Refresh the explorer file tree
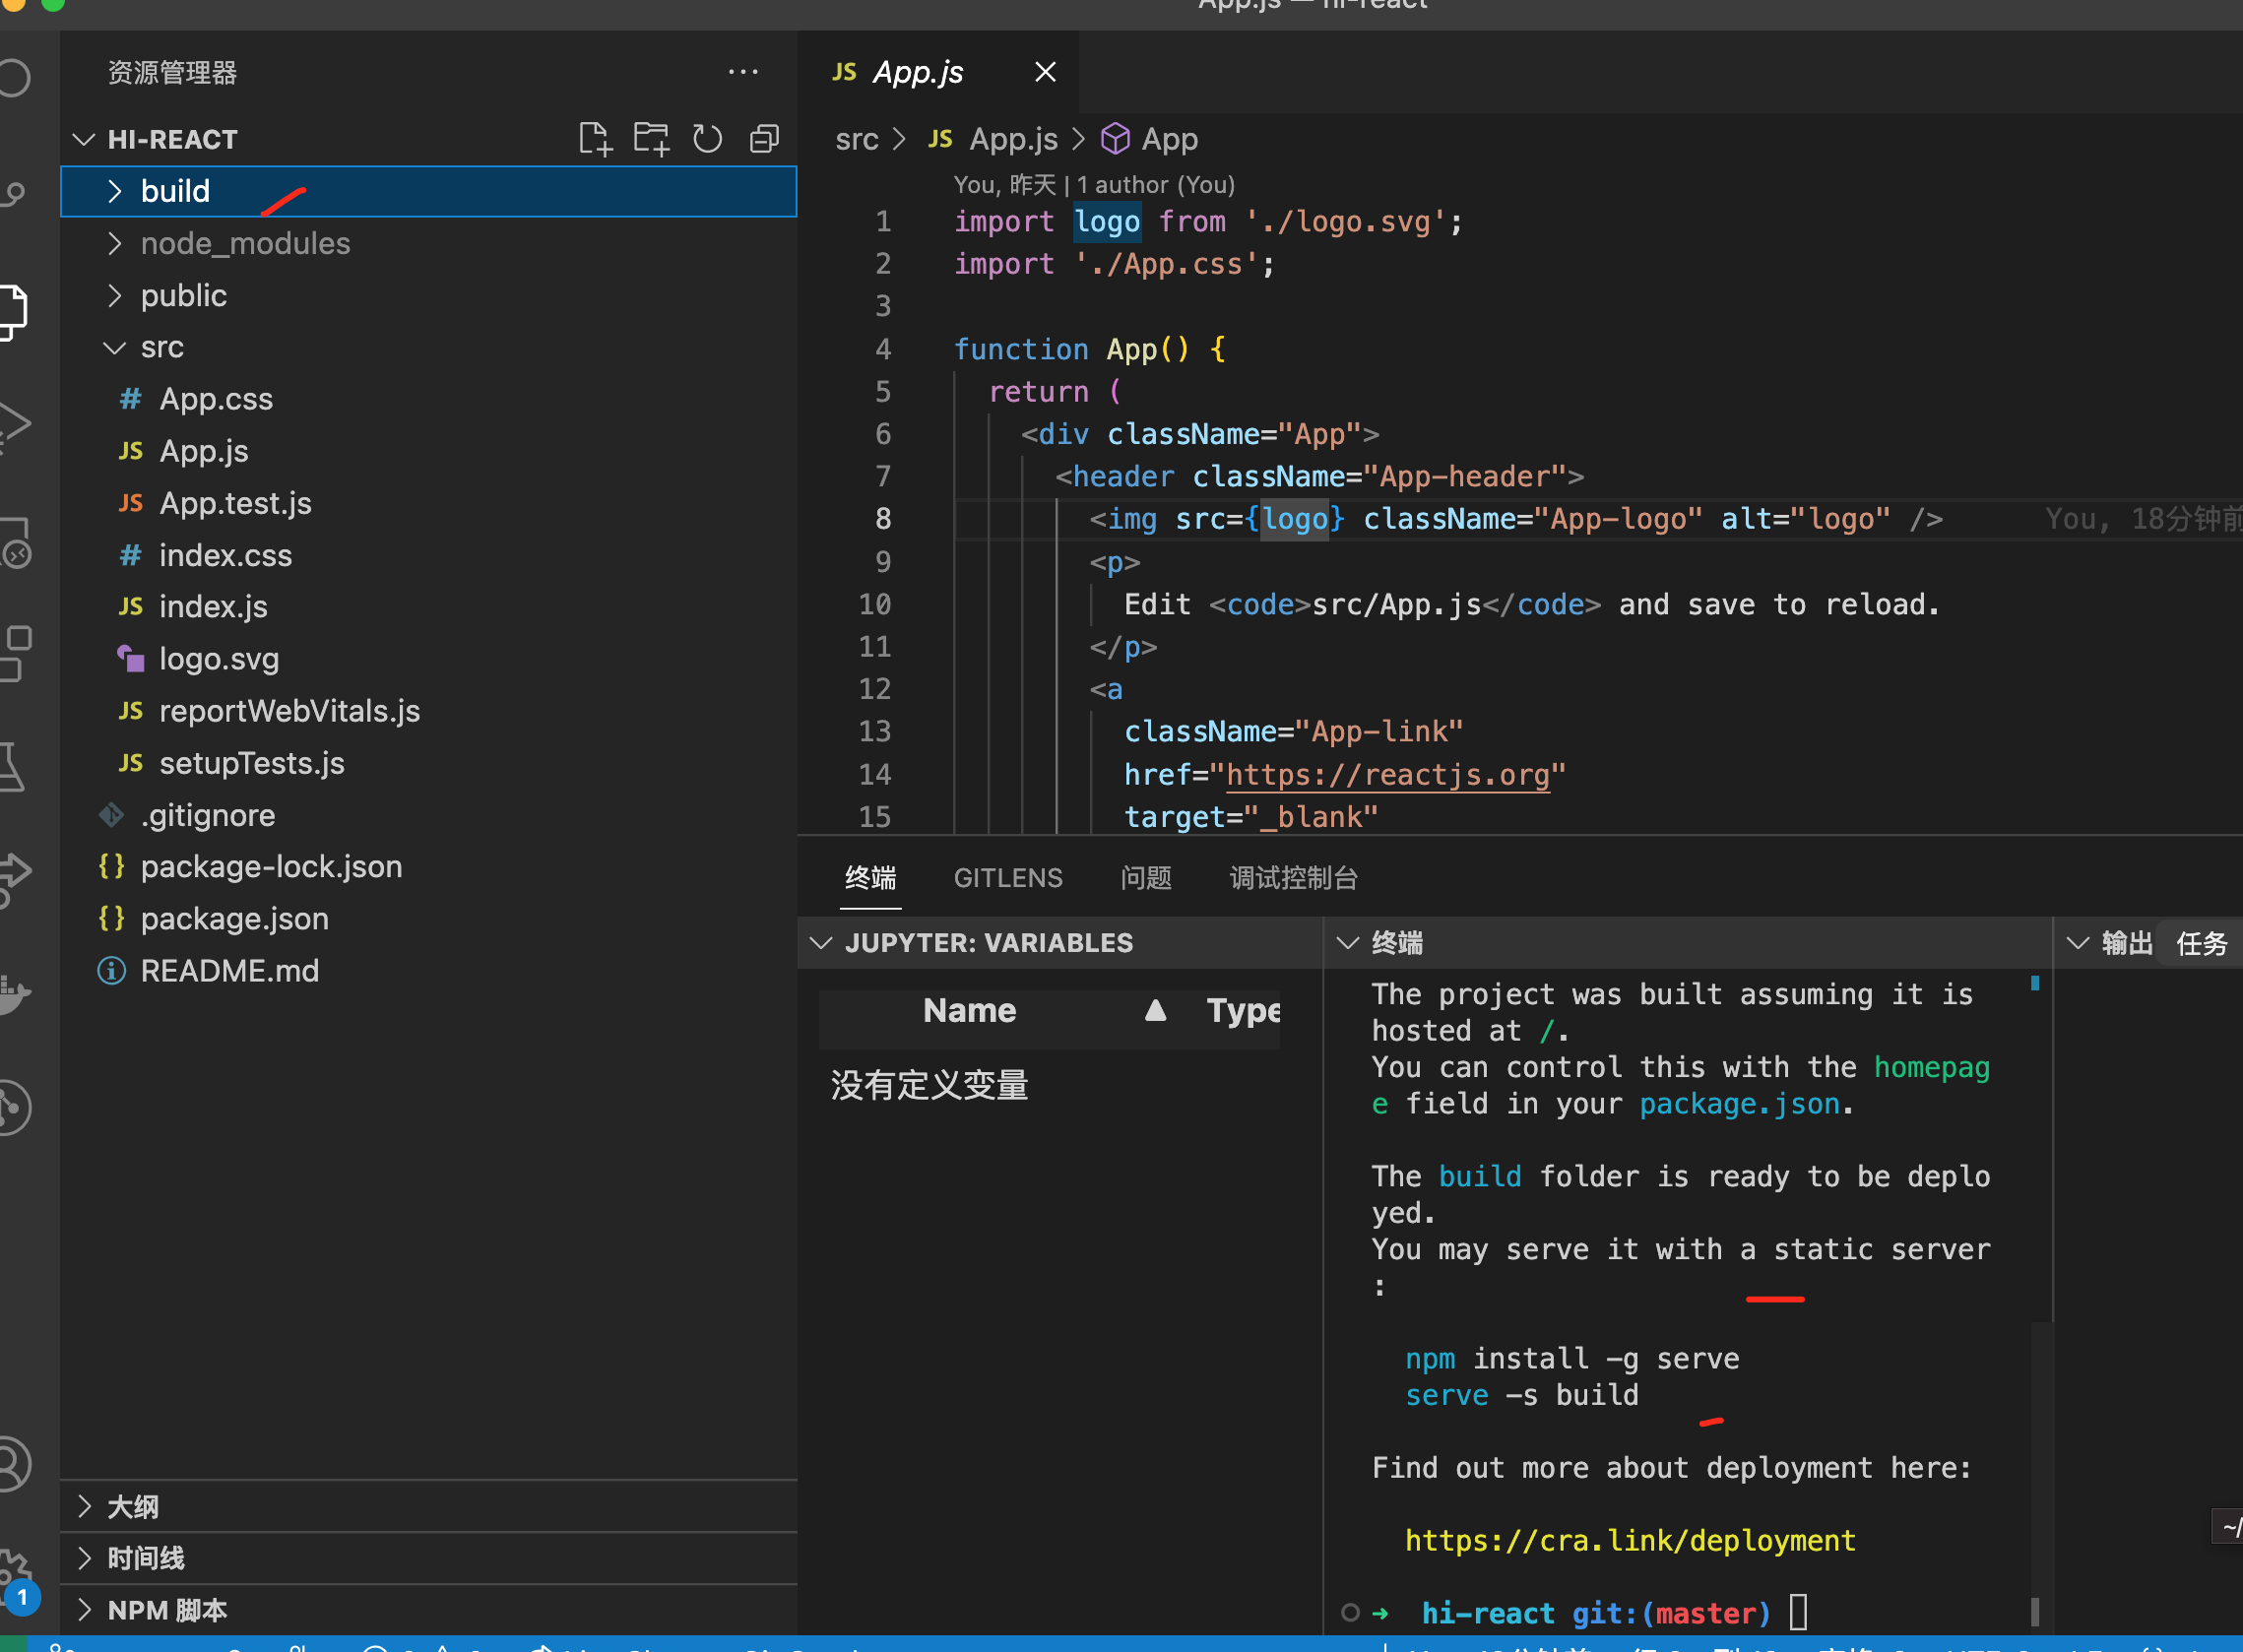This screenshot has width=2243, height=1652. coord(708,139)
